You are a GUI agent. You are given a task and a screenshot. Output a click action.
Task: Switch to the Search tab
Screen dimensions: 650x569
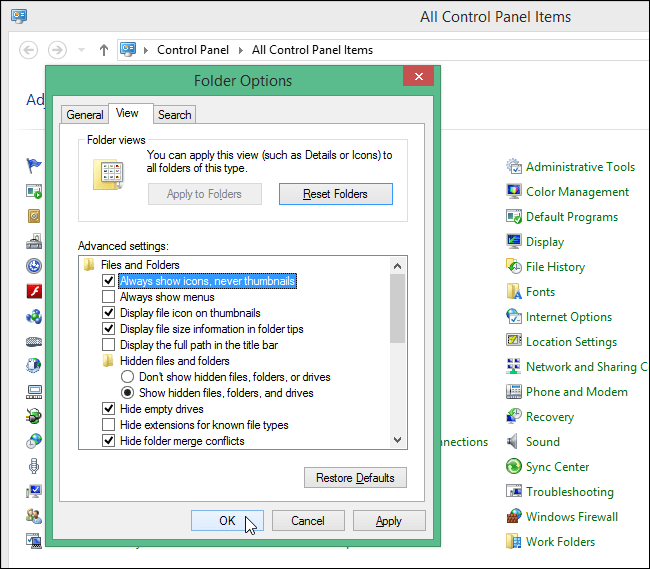tap(174, 115)
